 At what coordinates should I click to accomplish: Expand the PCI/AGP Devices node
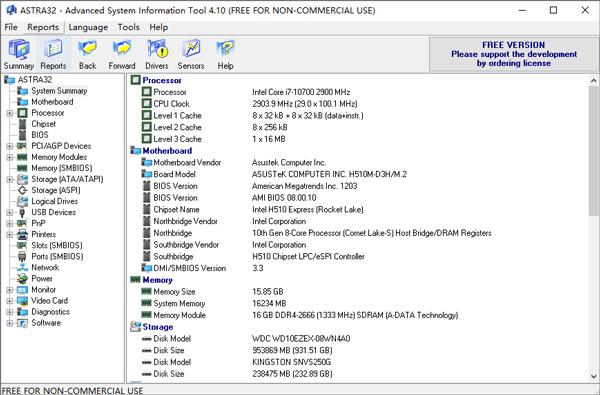tap(10, 146)
